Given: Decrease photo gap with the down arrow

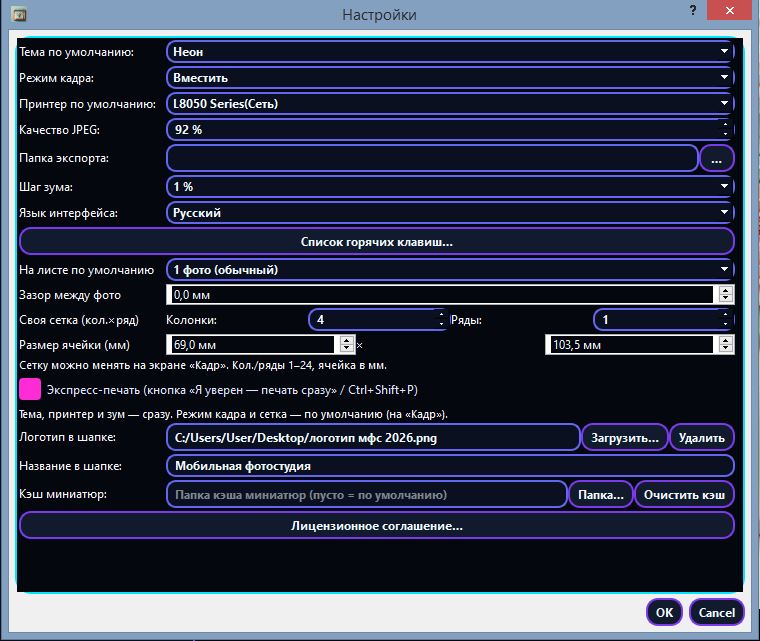Looking at the screenshot, I should 726,299.
